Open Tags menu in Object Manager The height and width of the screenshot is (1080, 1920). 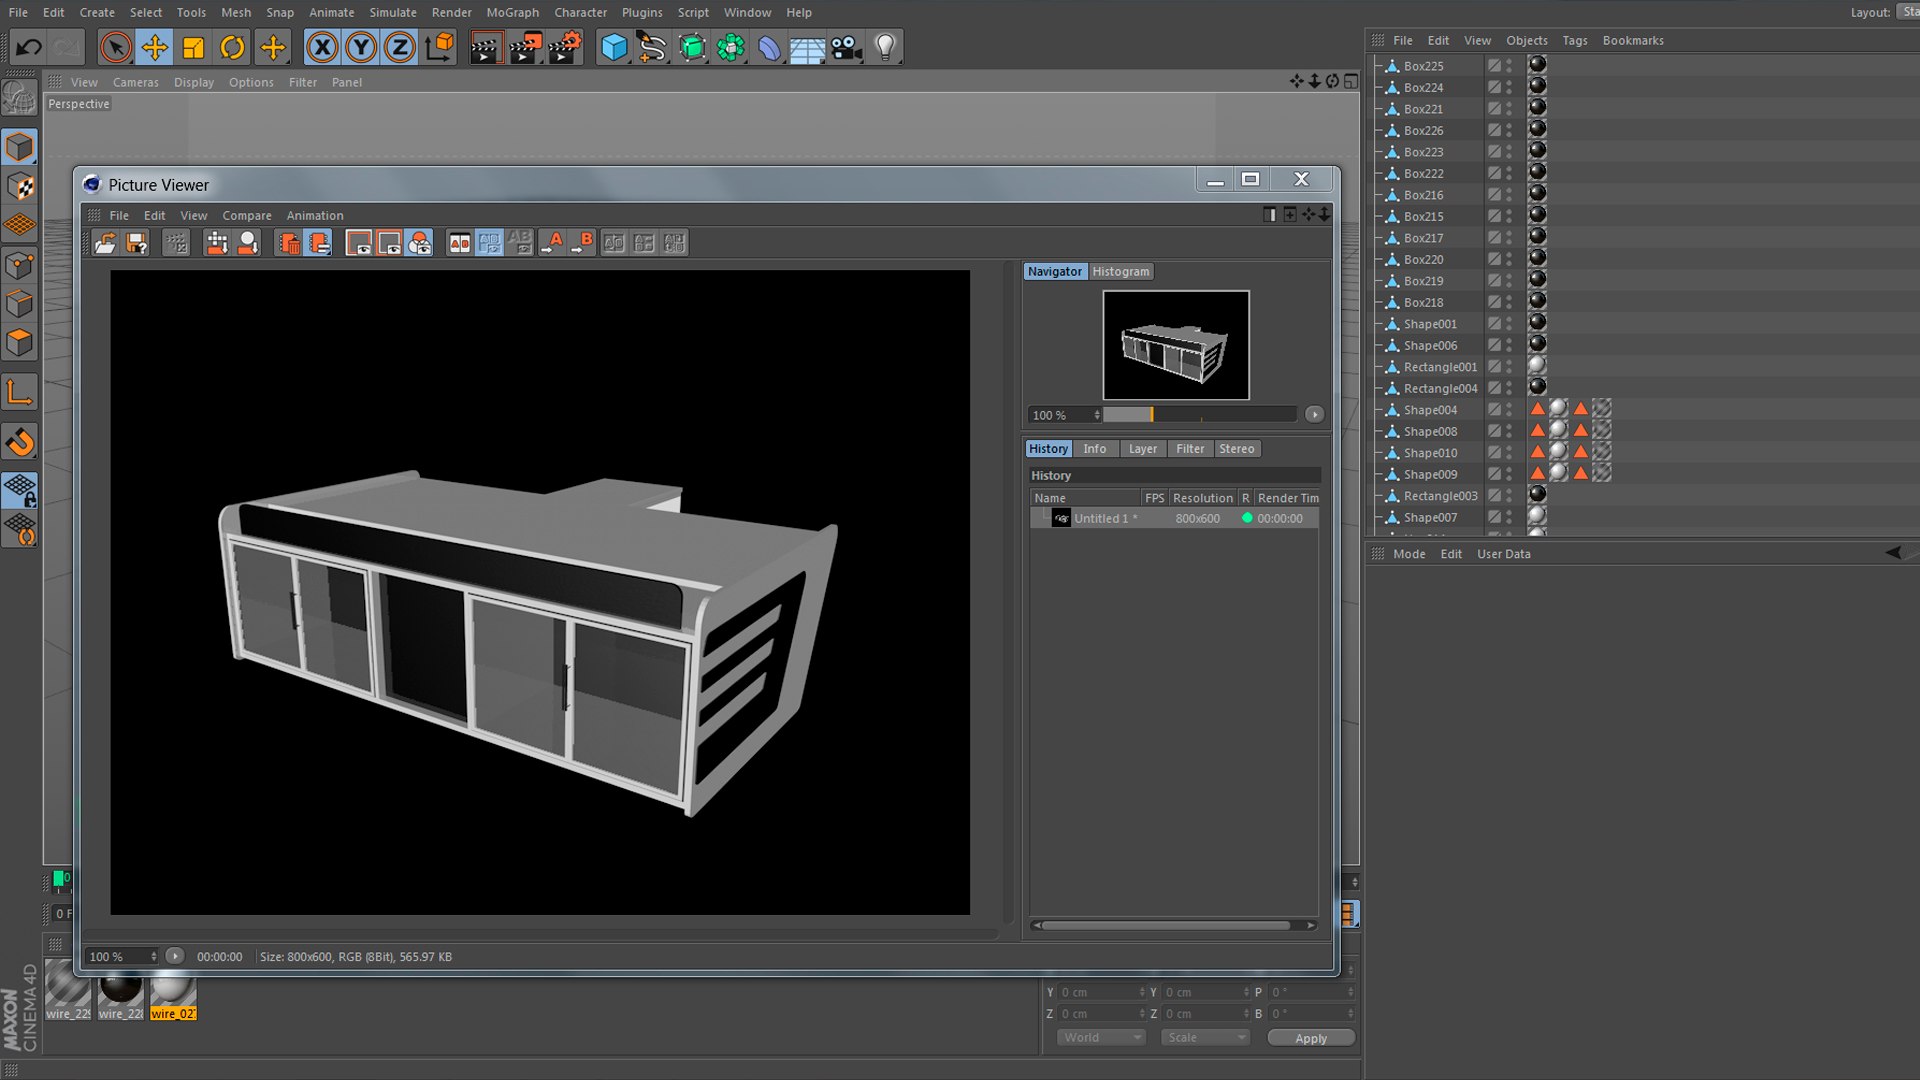(x=1575, y=41)
